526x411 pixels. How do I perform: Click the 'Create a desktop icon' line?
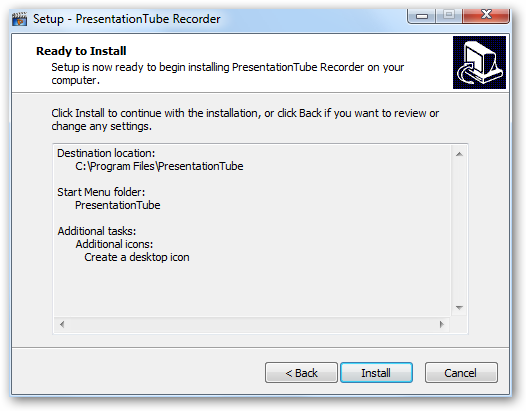[137, 257]
